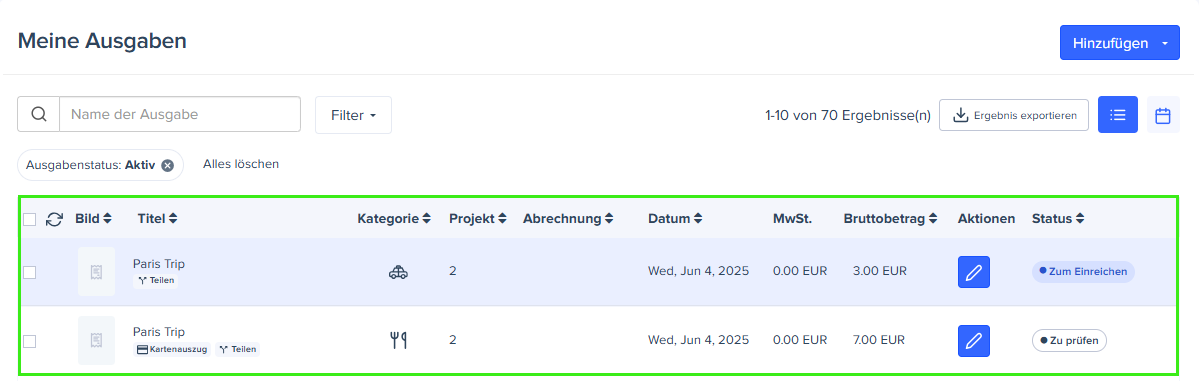1199x381 pixels.
Task: Click the taxi category icon
Action: (398, 272)
